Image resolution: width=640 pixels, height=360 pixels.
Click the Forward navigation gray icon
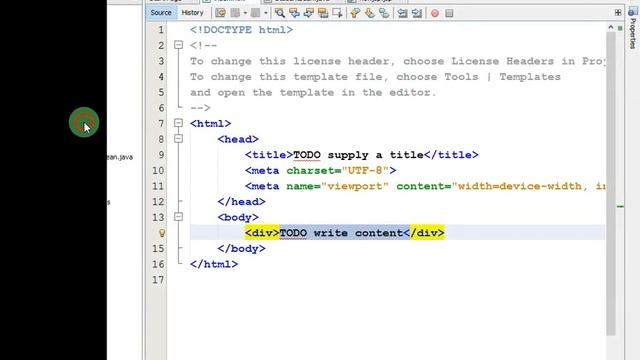click(x=256, y=13)
